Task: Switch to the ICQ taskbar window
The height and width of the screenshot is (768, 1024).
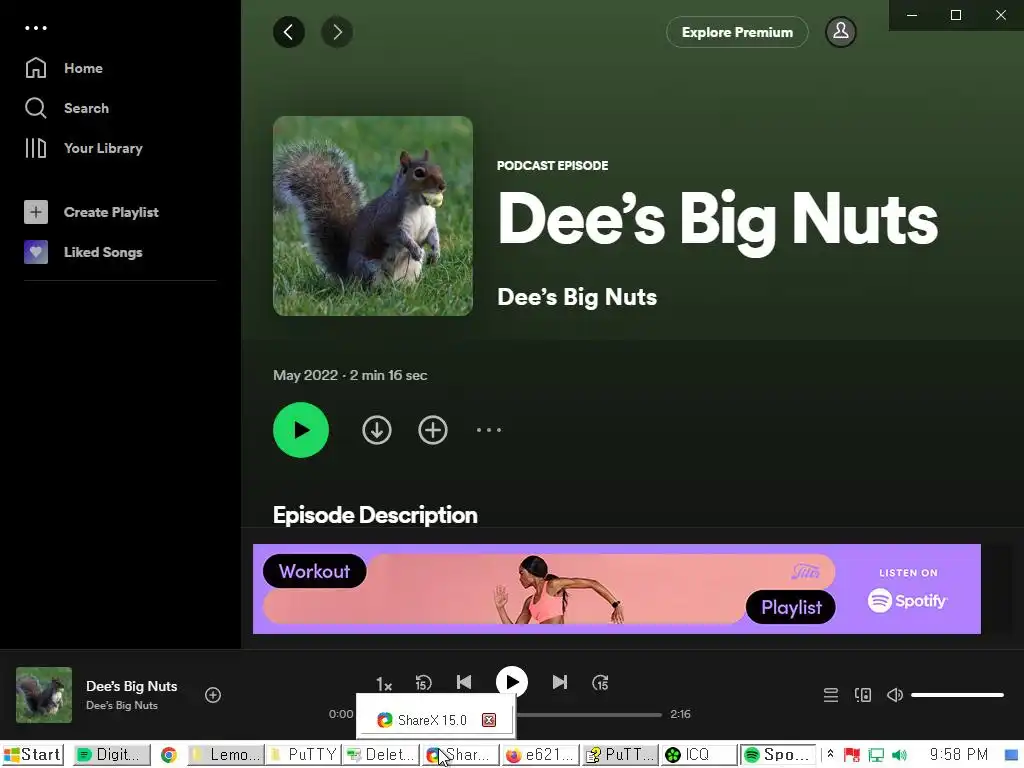Action: pos(699,755)
